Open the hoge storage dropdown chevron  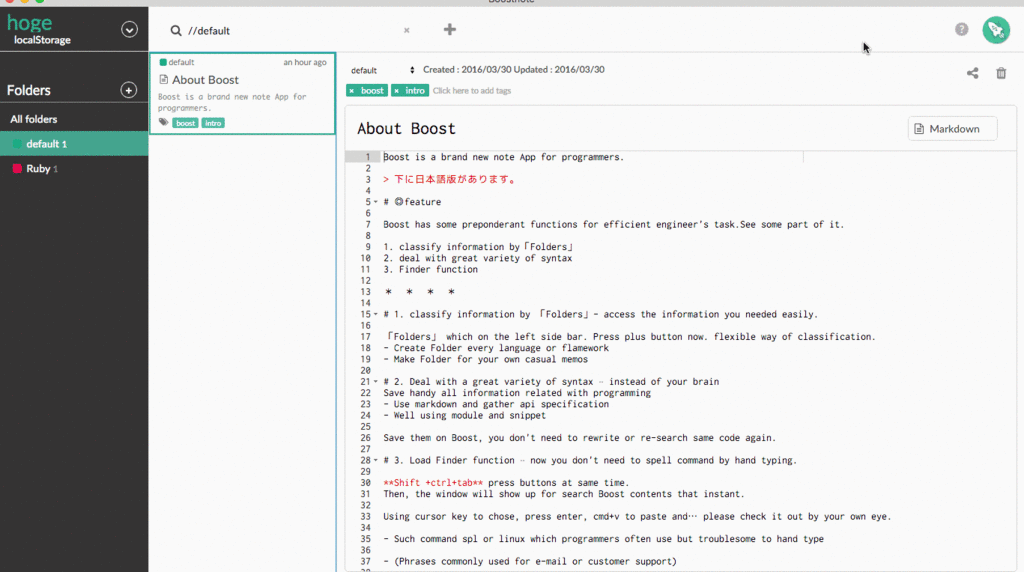(129, 29)
